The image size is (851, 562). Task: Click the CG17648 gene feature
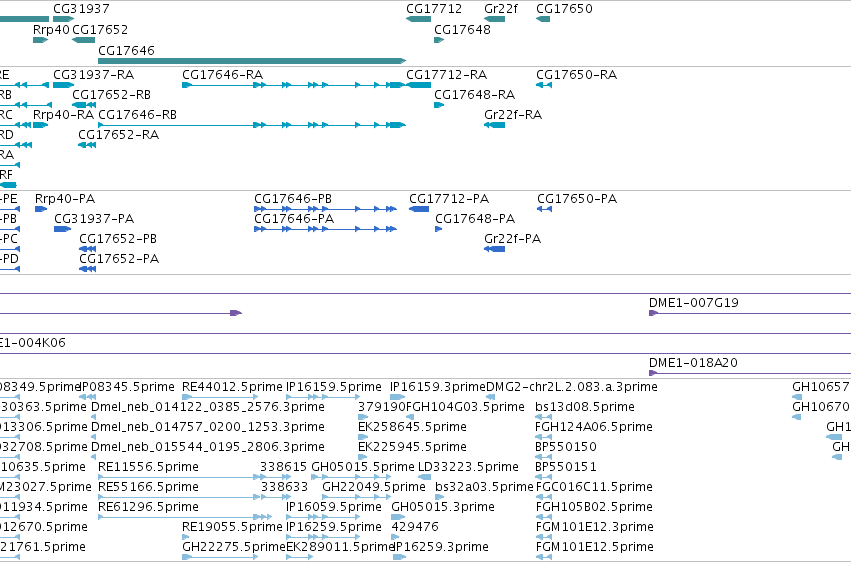click(x=439, y=40)
